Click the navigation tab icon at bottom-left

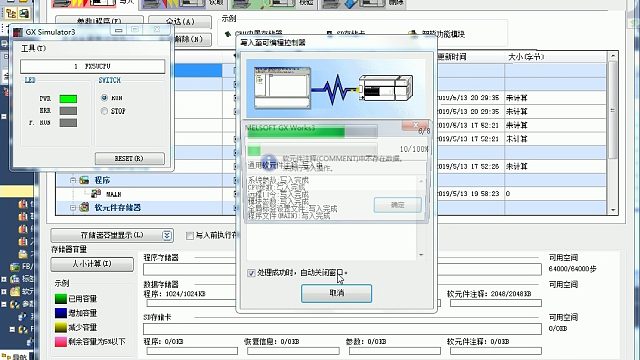[x=7, y=357]
